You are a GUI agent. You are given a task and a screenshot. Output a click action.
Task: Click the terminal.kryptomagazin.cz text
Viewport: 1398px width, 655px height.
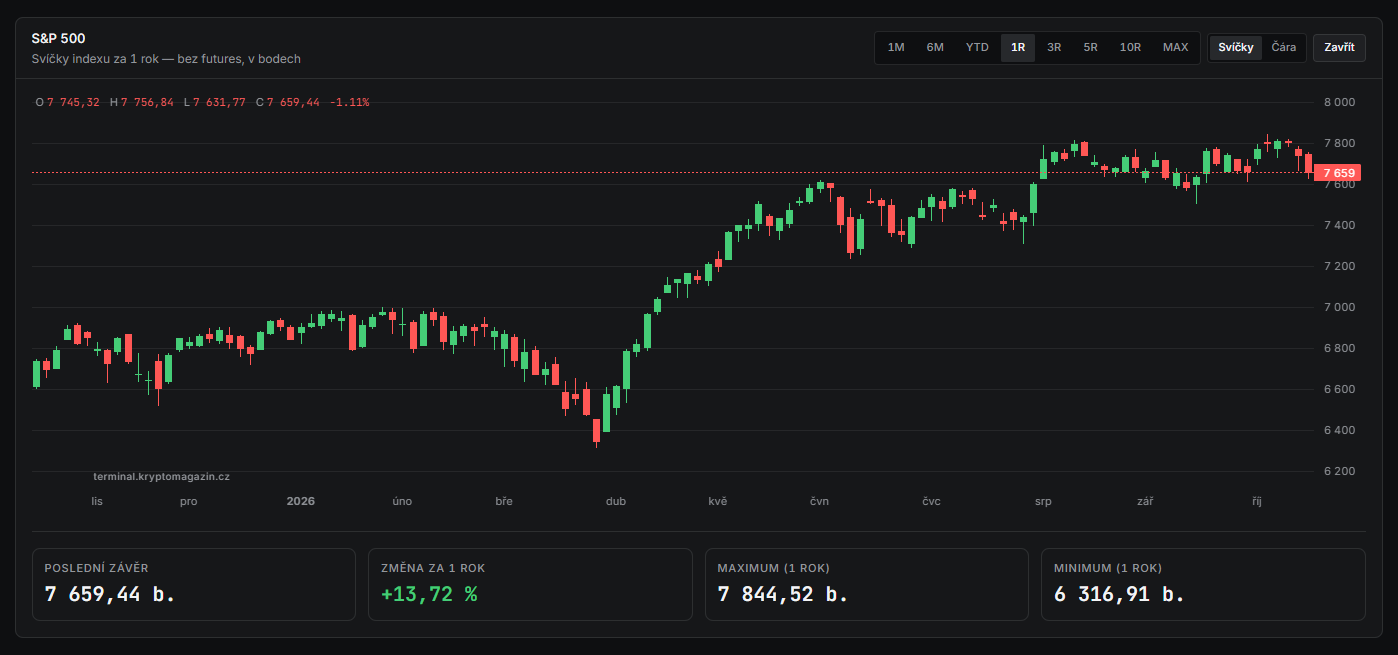161,477
